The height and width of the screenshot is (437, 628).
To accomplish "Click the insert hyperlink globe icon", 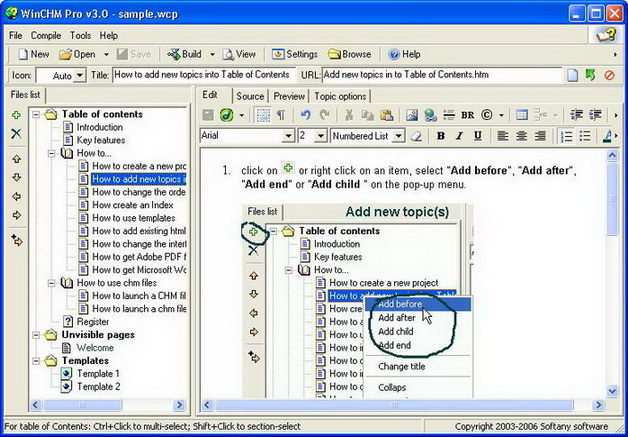I will point(429,115).
